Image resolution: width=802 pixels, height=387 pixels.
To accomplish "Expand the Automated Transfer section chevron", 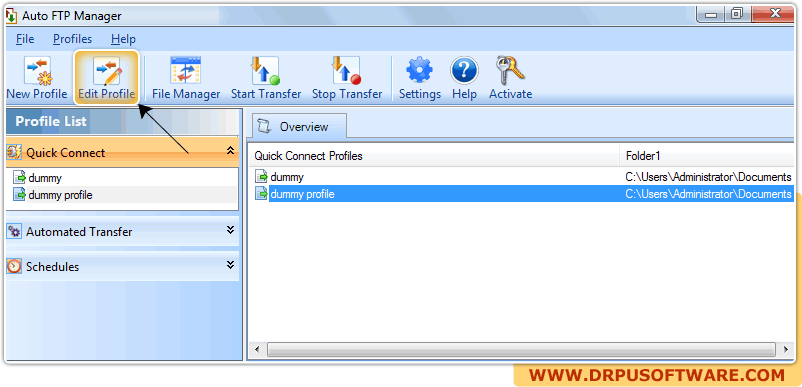I will pyautogui.click(x=230, y=230).
